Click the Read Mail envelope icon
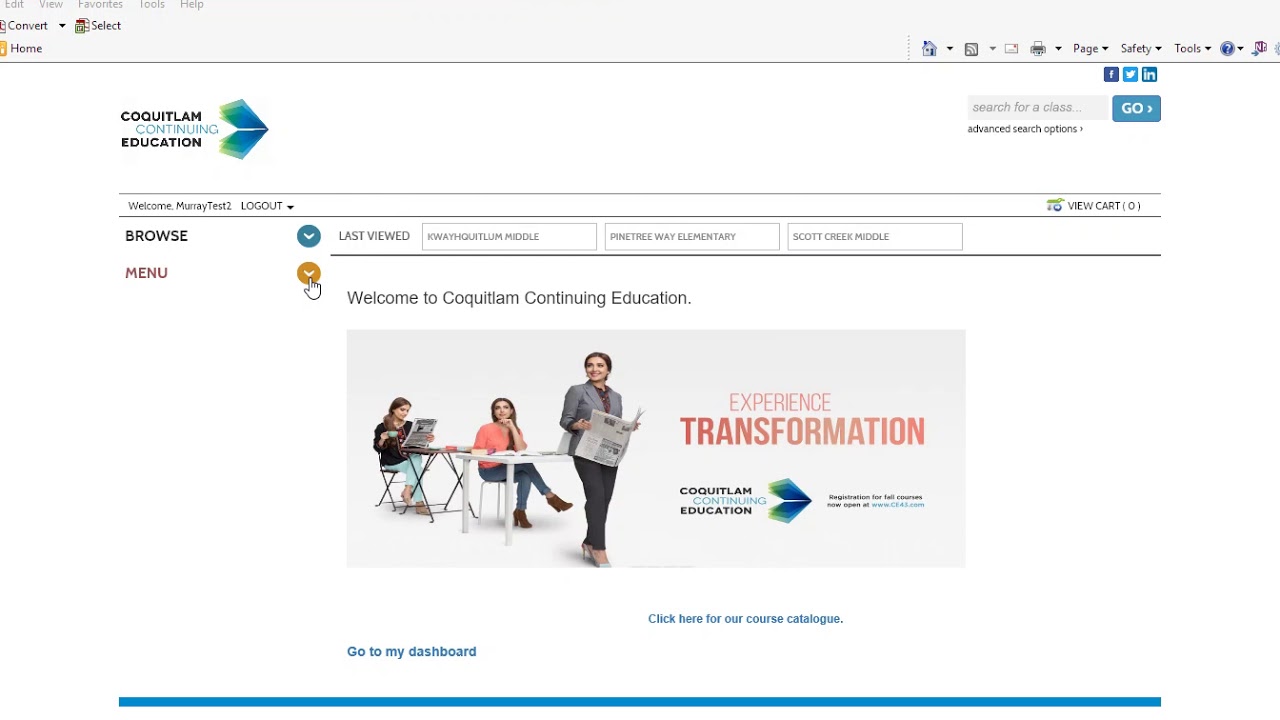 [x=1011, y=48]
